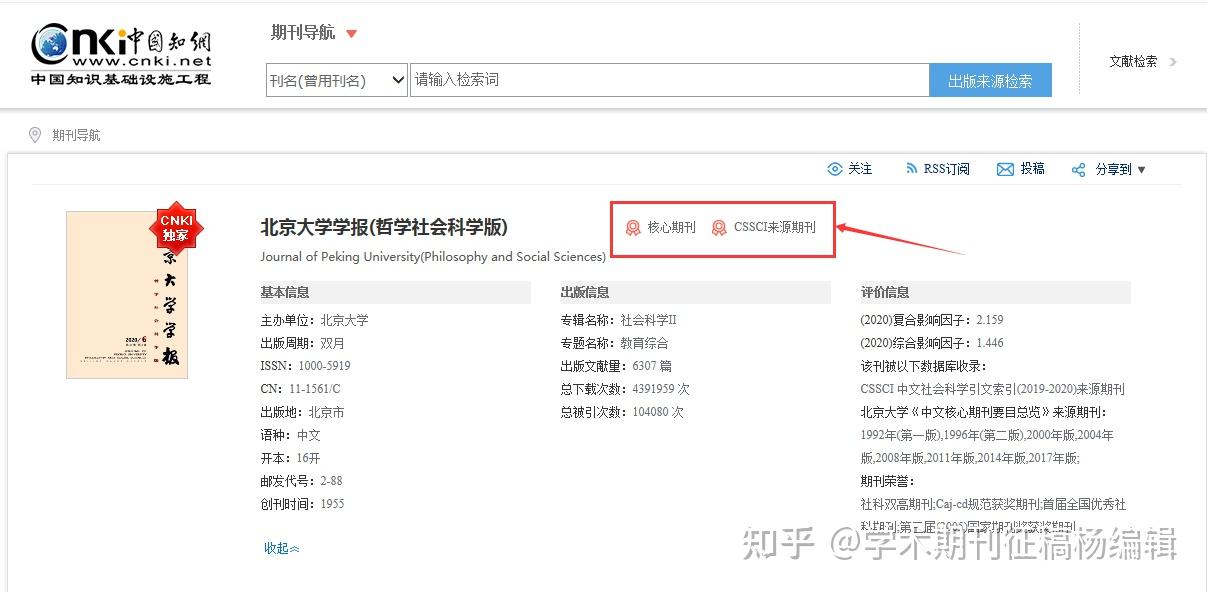Click the 期刊荣誉 label
The width and height of the screenshot is (1207, 592).
[887, 481]
